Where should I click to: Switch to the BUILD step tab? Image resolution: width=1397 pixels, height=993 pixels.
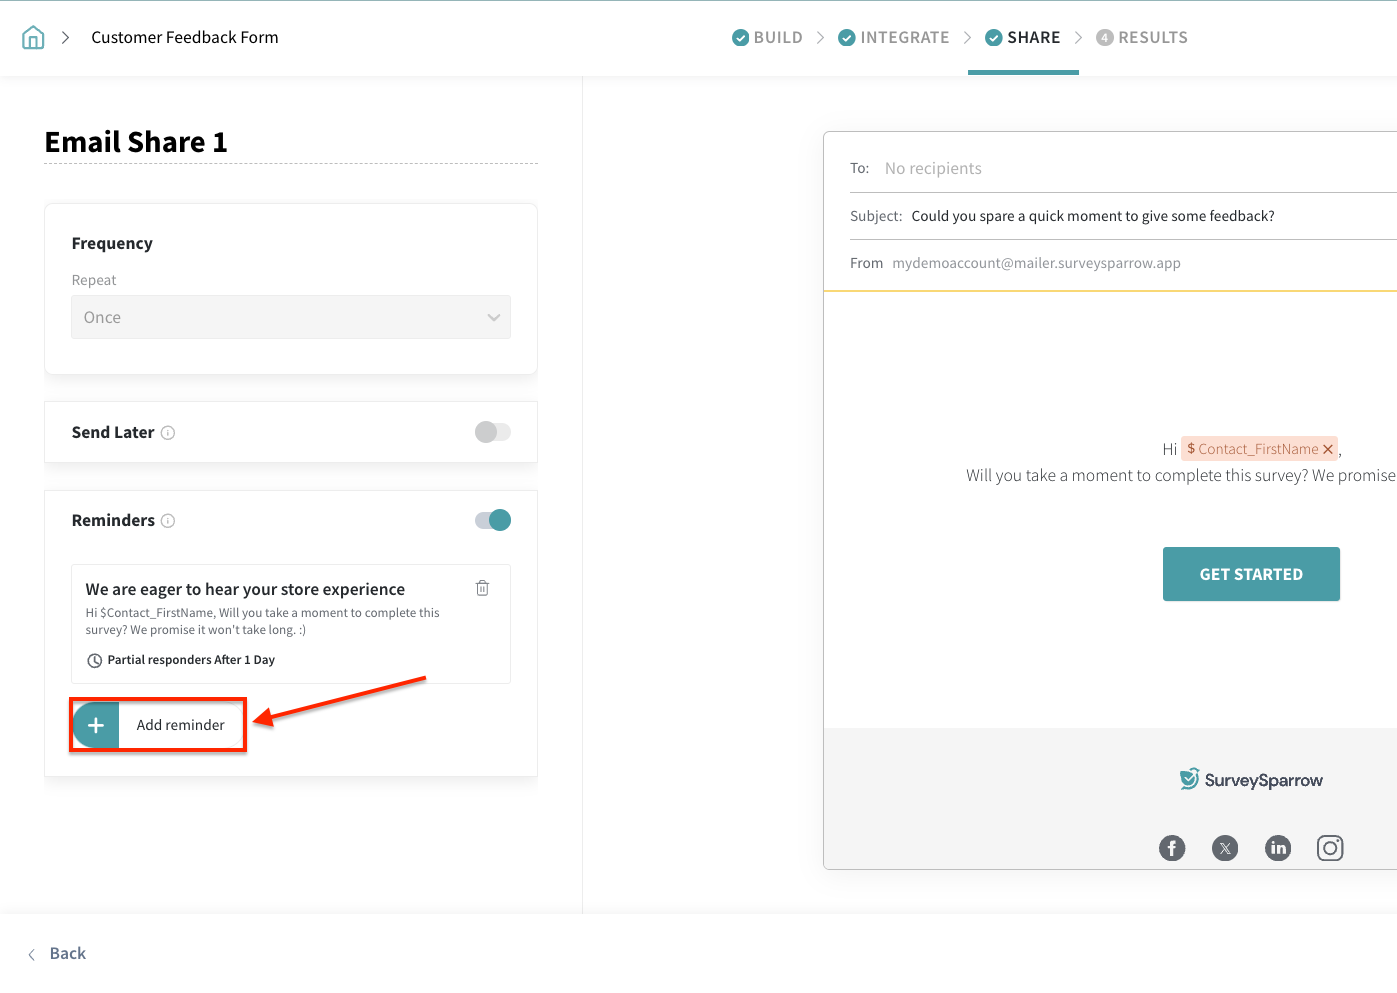(768, 38)
